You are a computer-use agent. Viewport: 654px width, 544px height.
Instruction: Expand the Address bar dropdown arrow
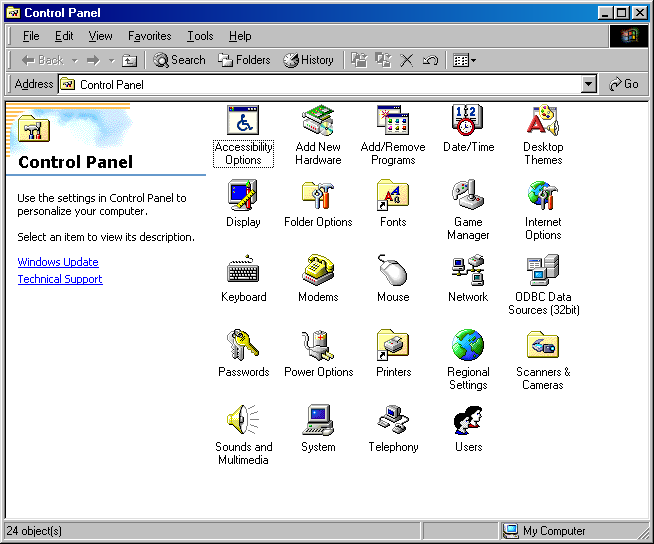(588, 84)
